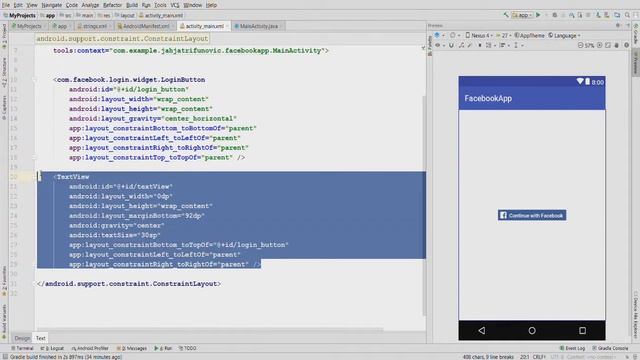Click MyProjects breadcrumb in navigation bar

pos(19,15)
